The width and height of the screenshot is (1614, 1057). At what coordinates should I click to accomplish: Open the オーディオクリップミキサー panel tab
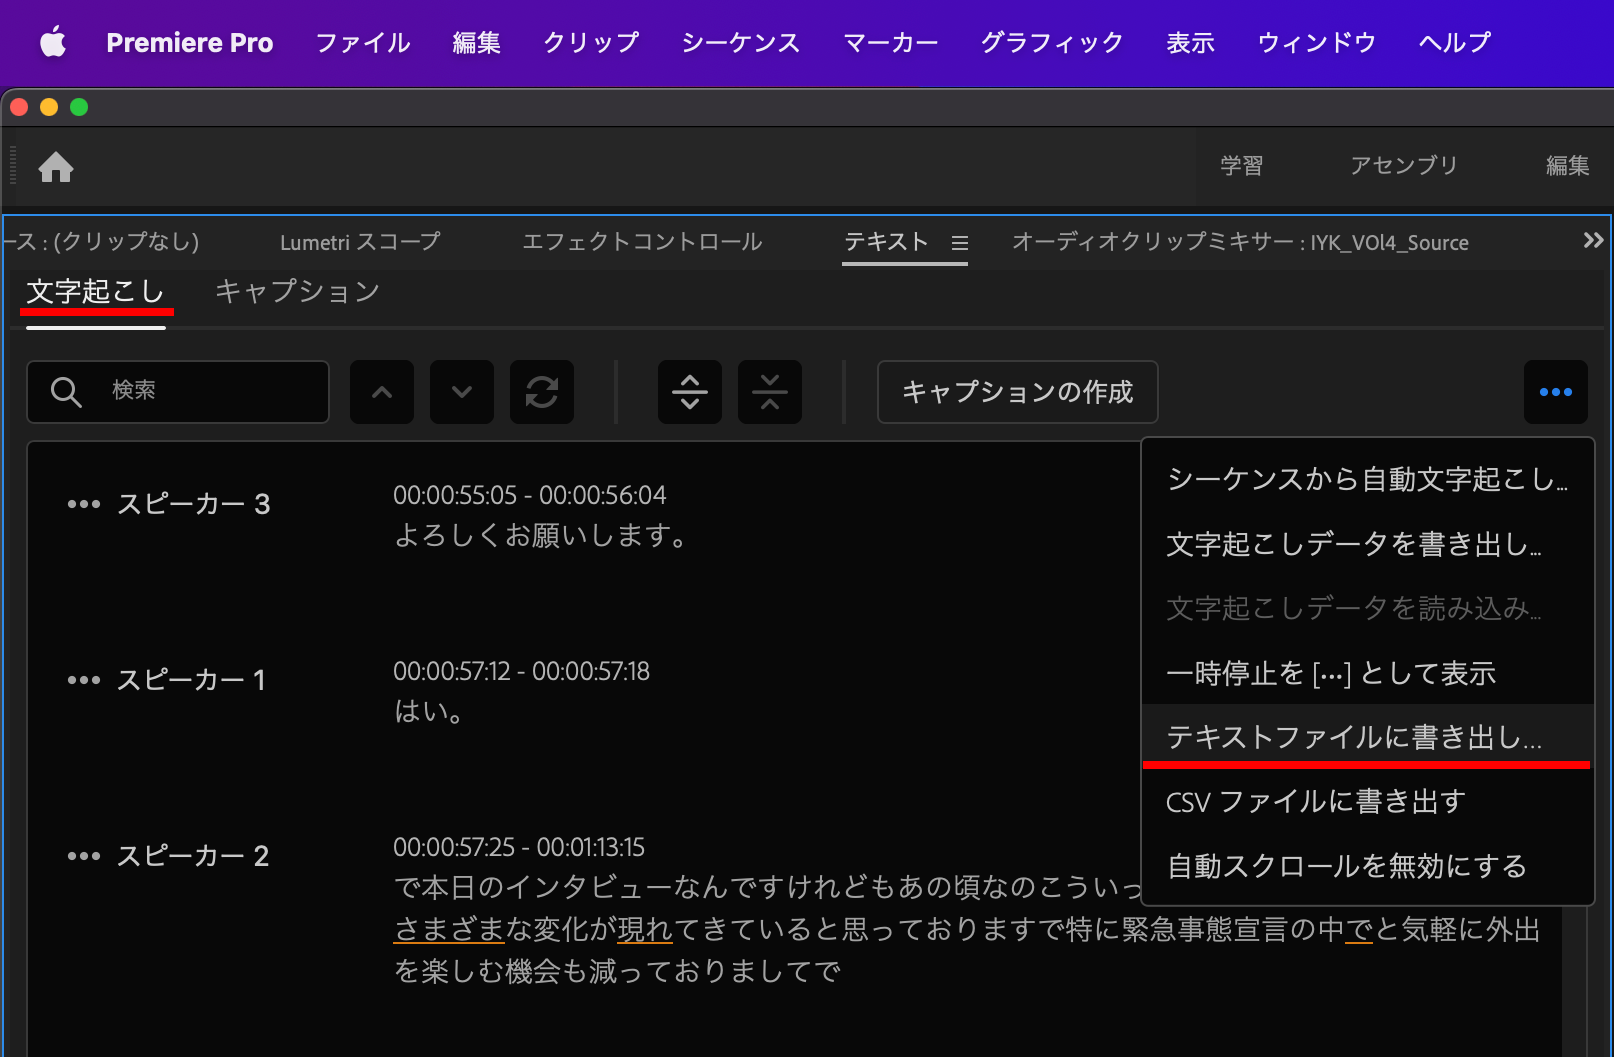[1240, 242]
